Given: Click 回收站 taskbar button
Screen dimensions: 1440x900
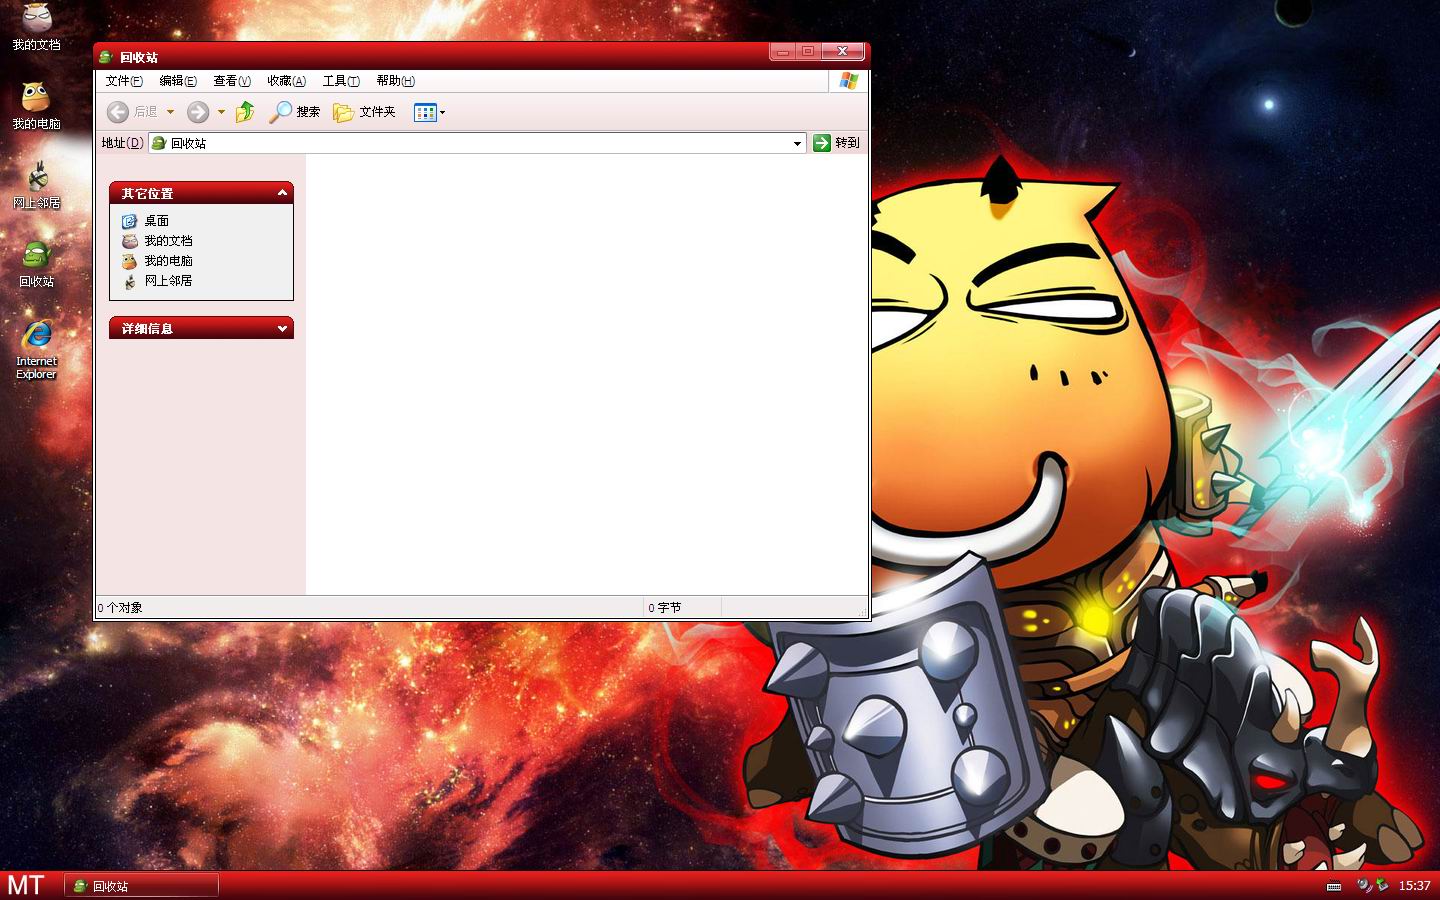Looking at the screenshot, I should [x=141, y=886].
